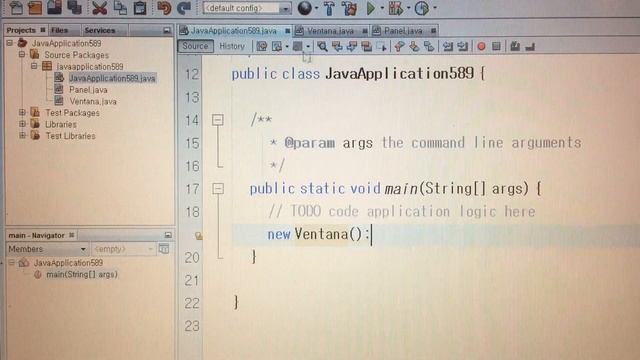The height and width of the screenshot is (360, 640).
Task: Click the Copy toolbar icon
Action: click(120, 7)
